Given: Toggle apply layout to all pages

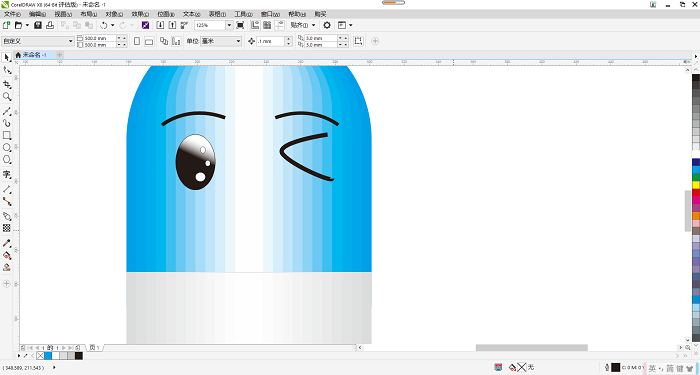Looking at the screenshot, I should pyautogui.click(x=164, y=41).
